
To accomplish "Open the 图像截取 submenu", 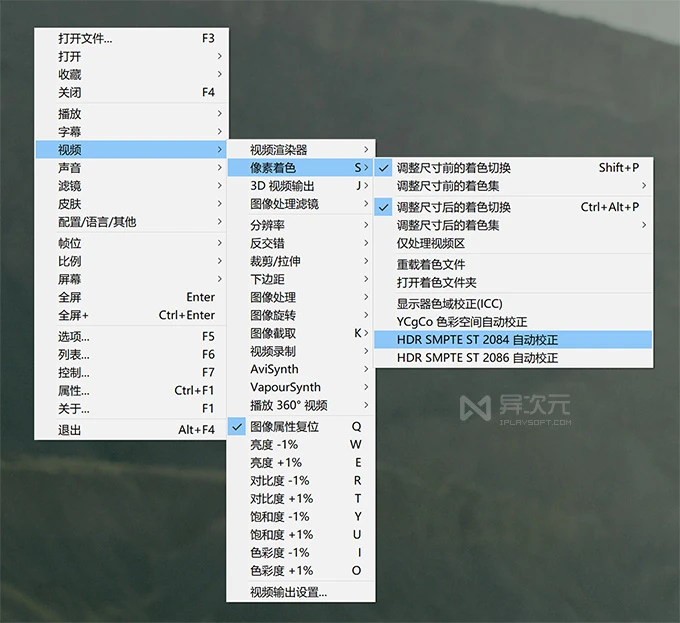I will click(x=301, y=333).
